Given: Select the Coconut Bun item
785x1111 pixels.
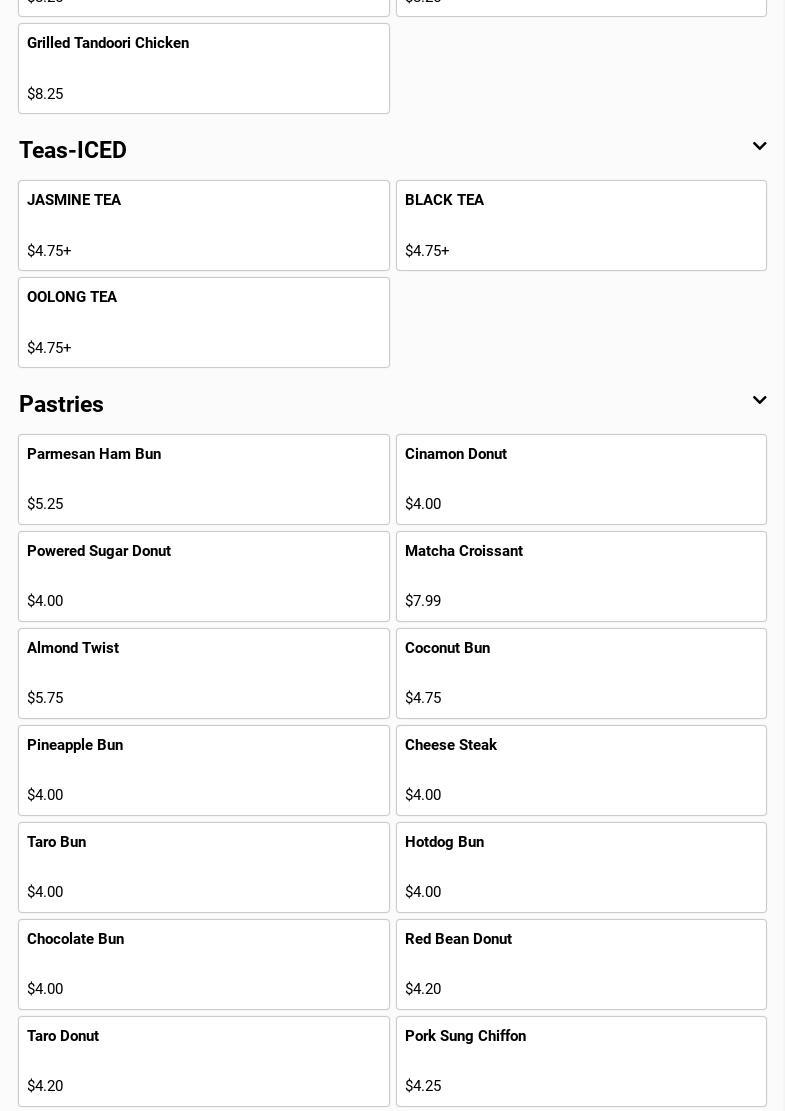Looking at the screenshot, I should point(581,673).
